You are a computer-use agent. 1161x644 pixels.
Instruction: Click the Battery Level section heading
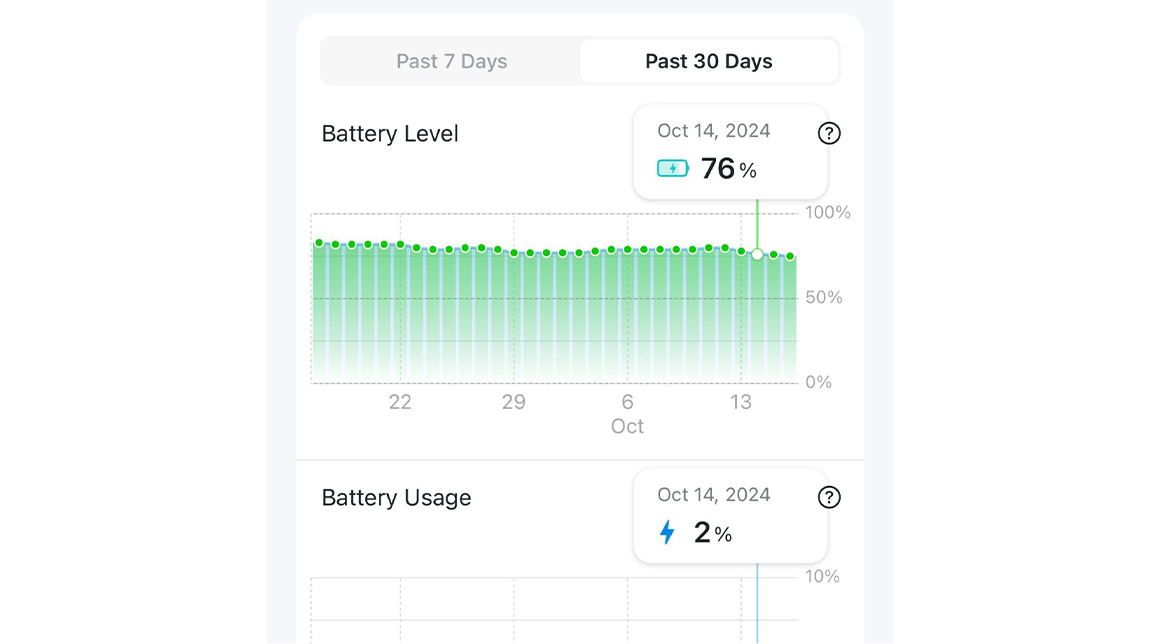click(390, 134)
